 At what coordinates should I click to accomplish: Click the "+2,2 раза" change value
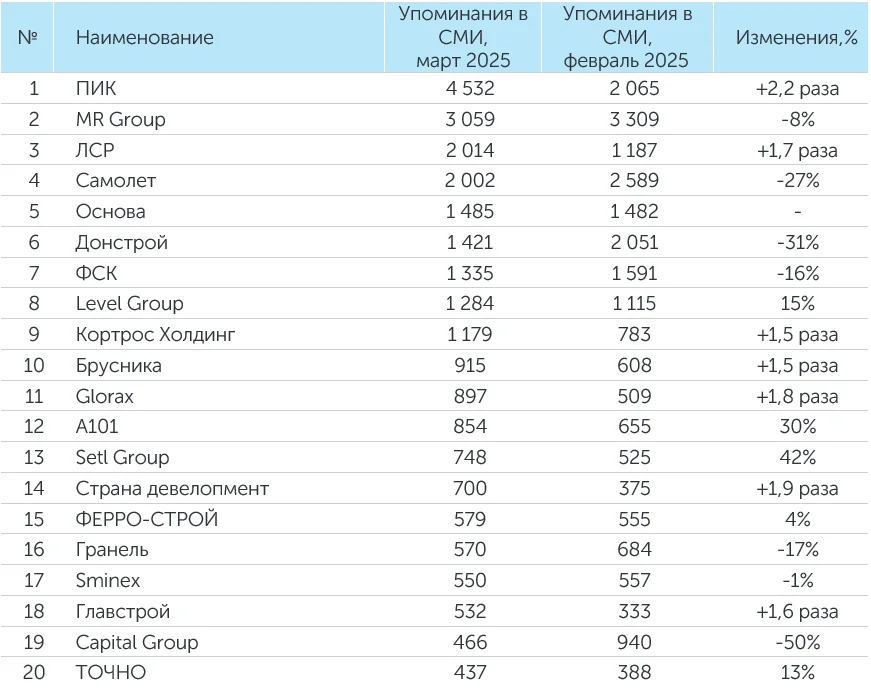click(x=797, y=88)
